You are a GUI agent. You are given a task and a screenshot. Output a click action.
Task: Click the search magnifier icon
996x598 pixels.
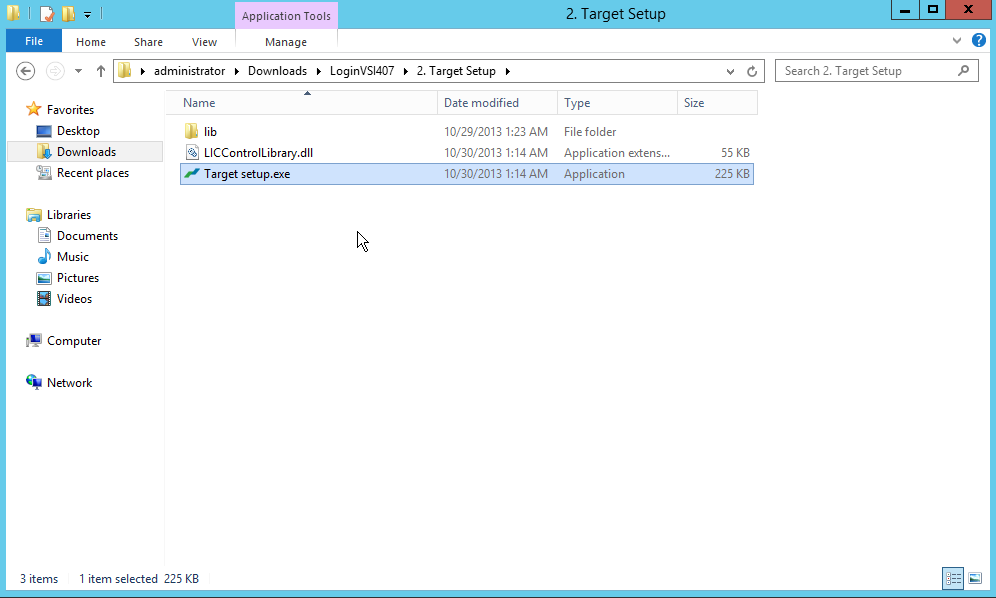pyautogui.click(x=964, y=71)
